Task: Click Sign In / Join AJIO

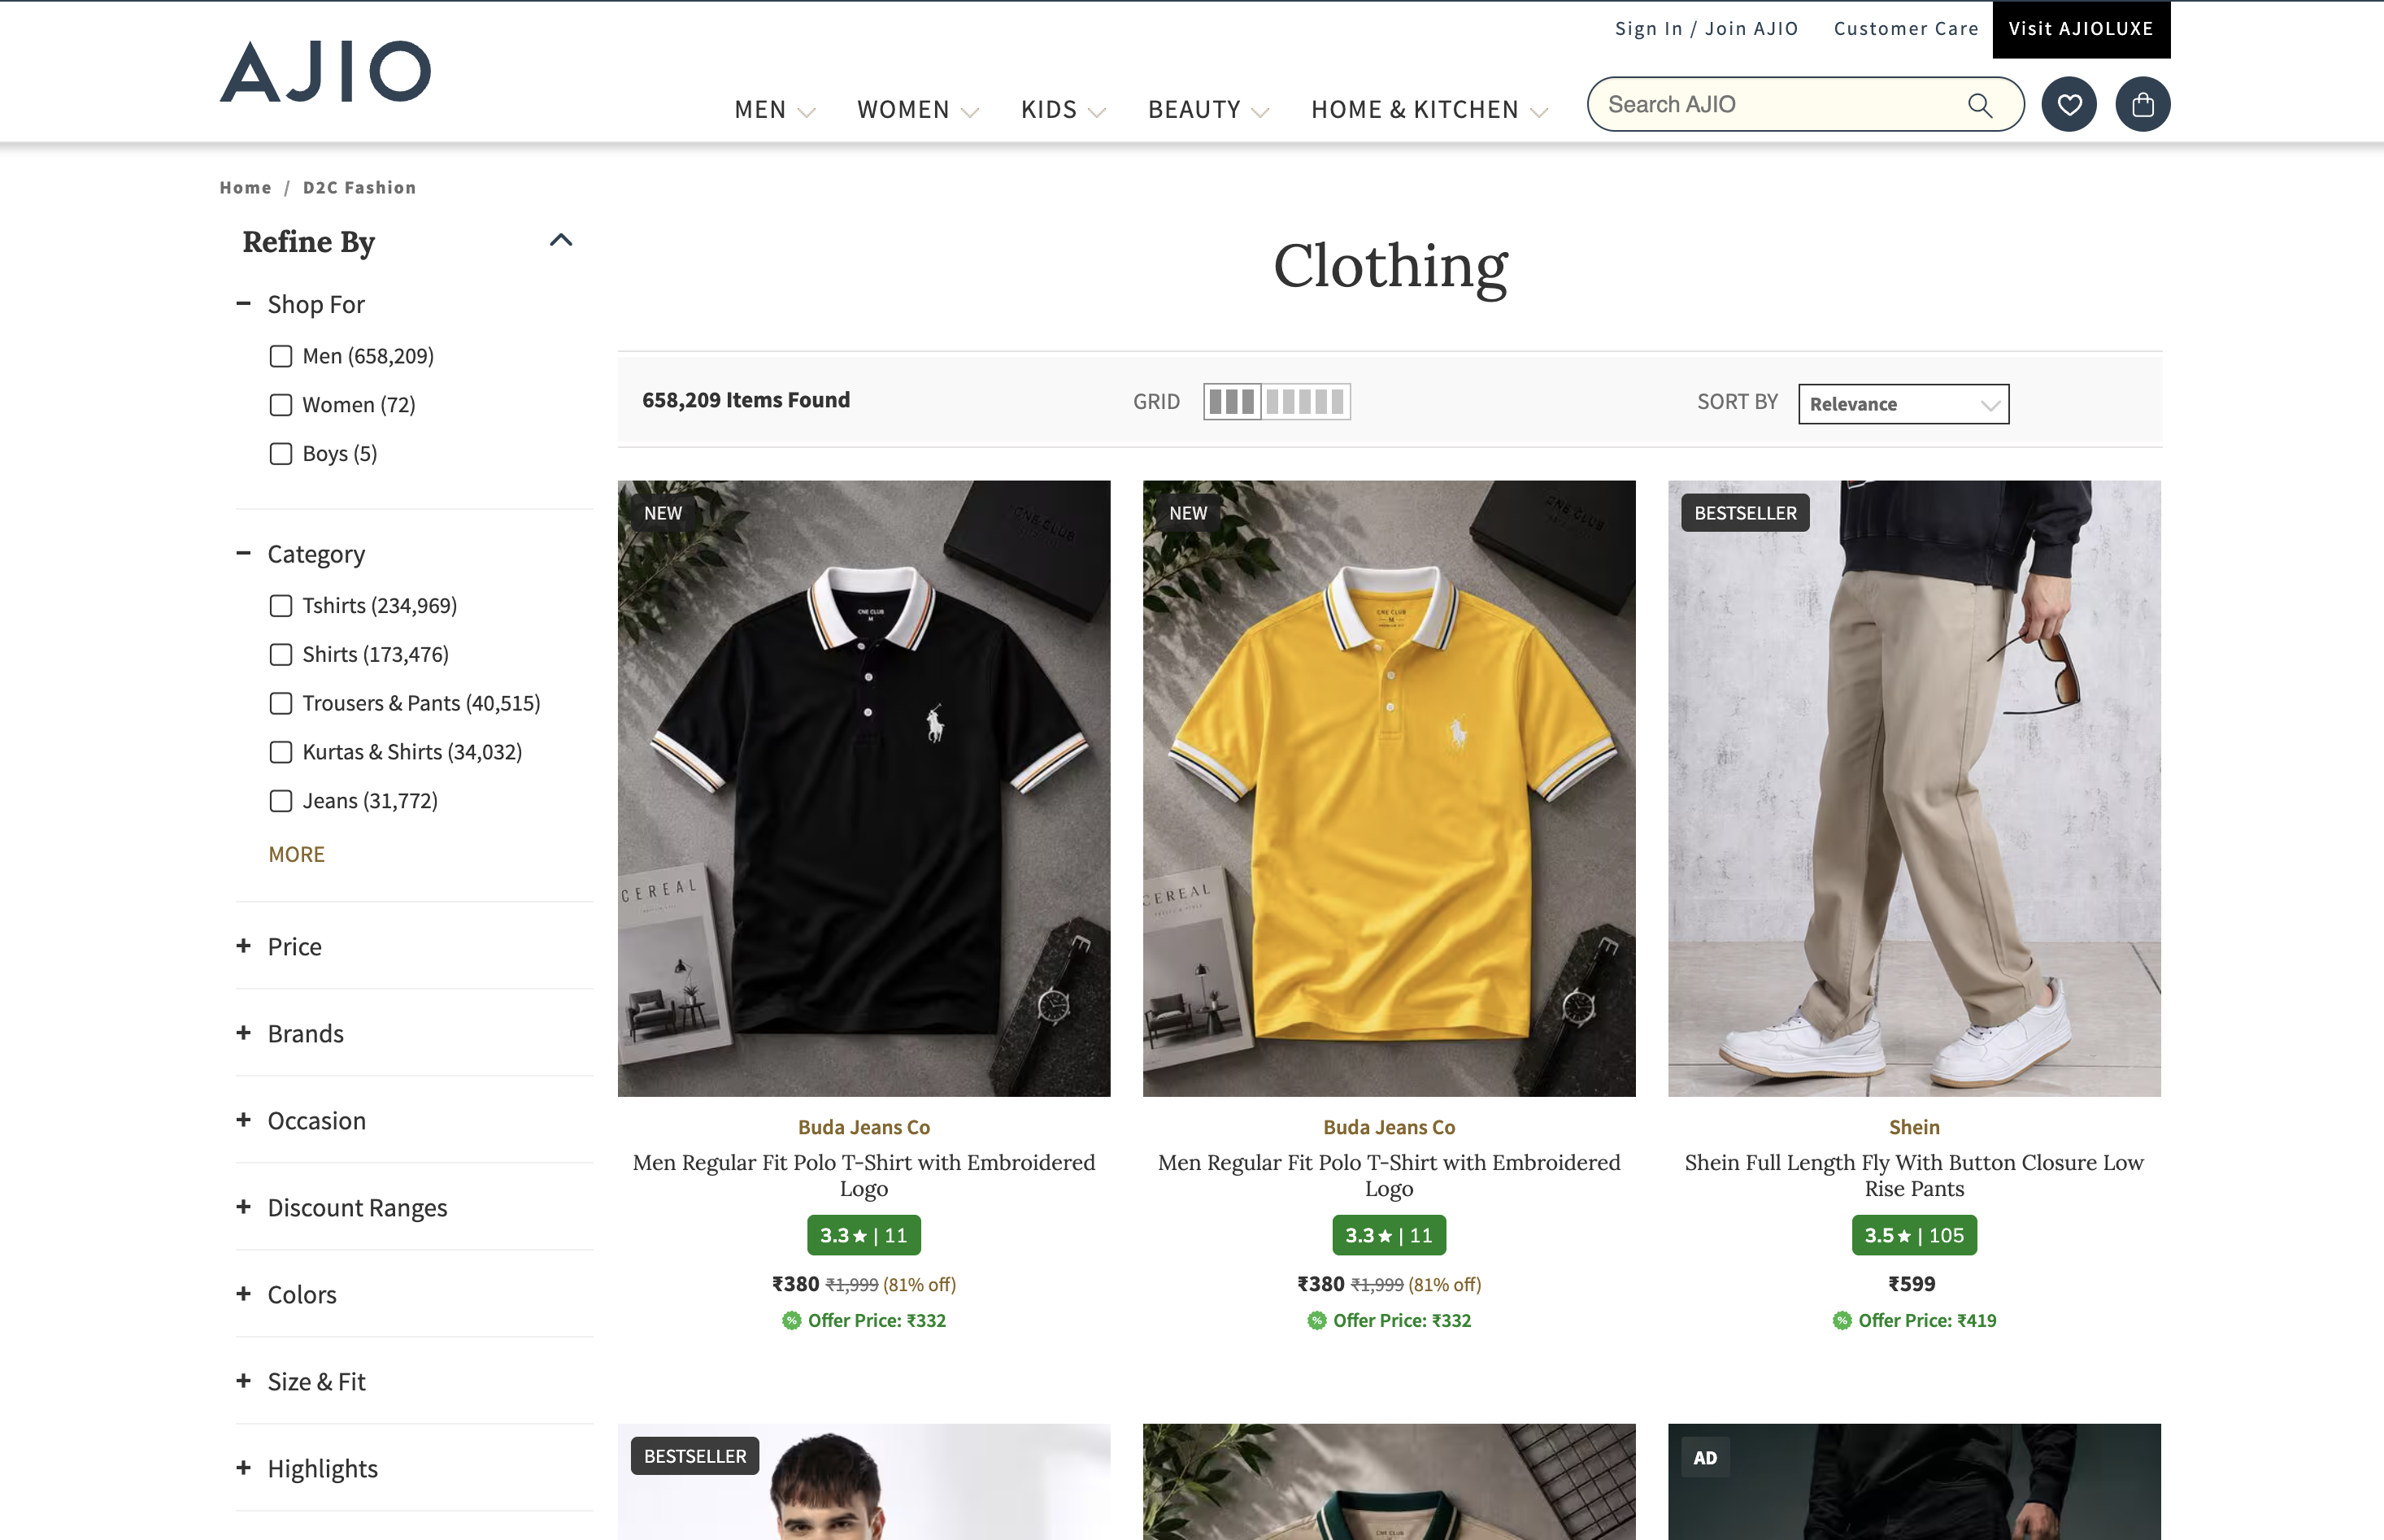Action: click(1706, 29)
